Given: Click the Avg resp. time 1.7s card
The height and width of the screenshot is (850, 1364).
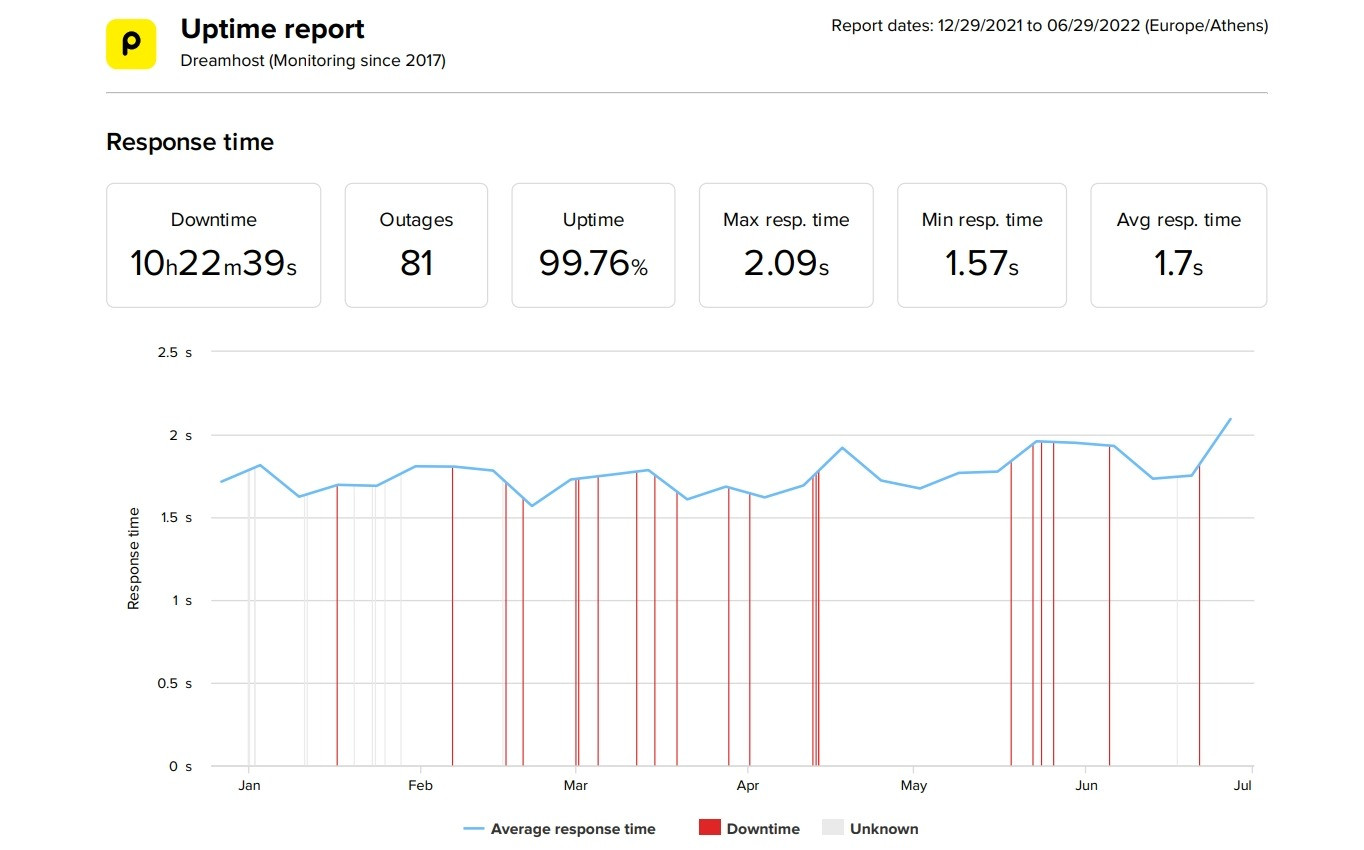Looking at the screenshot, I should (1179, 245).
